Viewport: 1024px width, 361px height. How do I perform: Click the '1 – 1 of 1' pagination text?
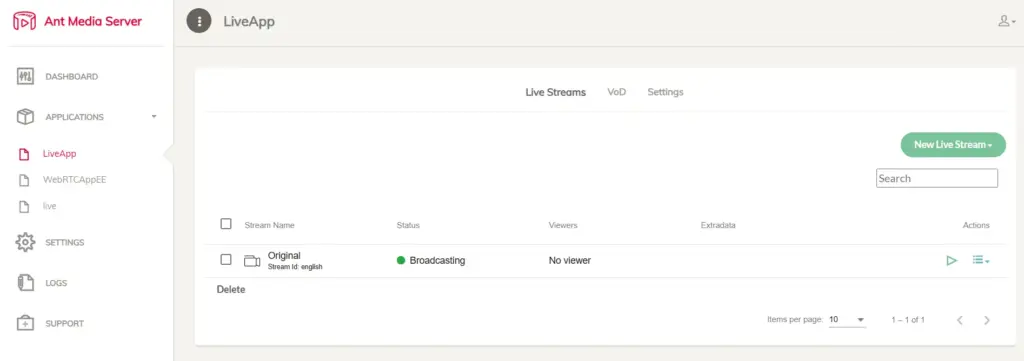[908, 320]
